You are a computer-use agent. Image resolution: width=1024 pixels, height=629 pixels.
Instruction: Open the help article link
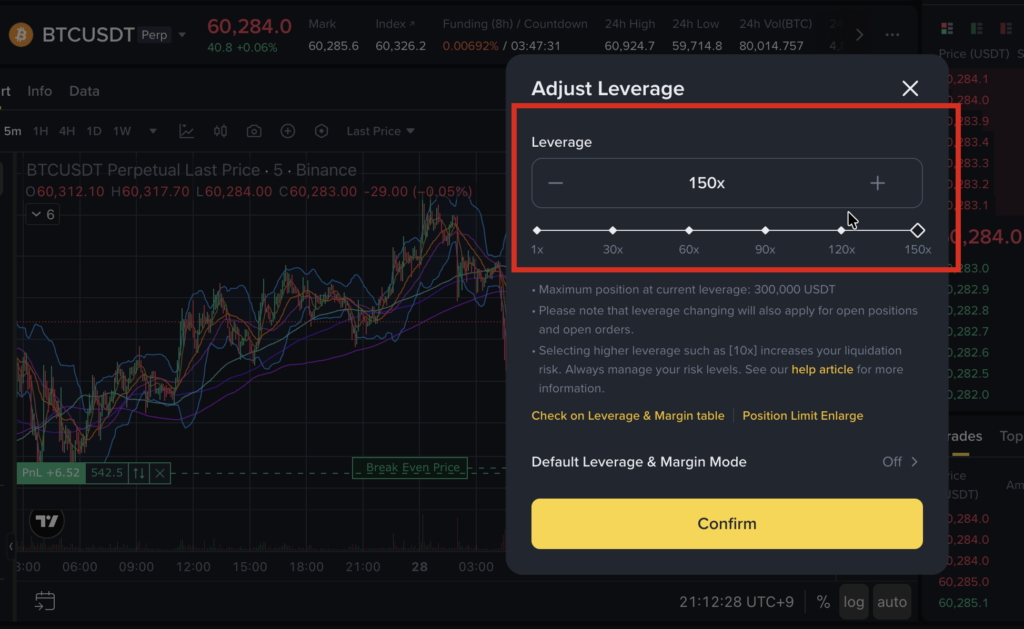[x=822, y=370]
